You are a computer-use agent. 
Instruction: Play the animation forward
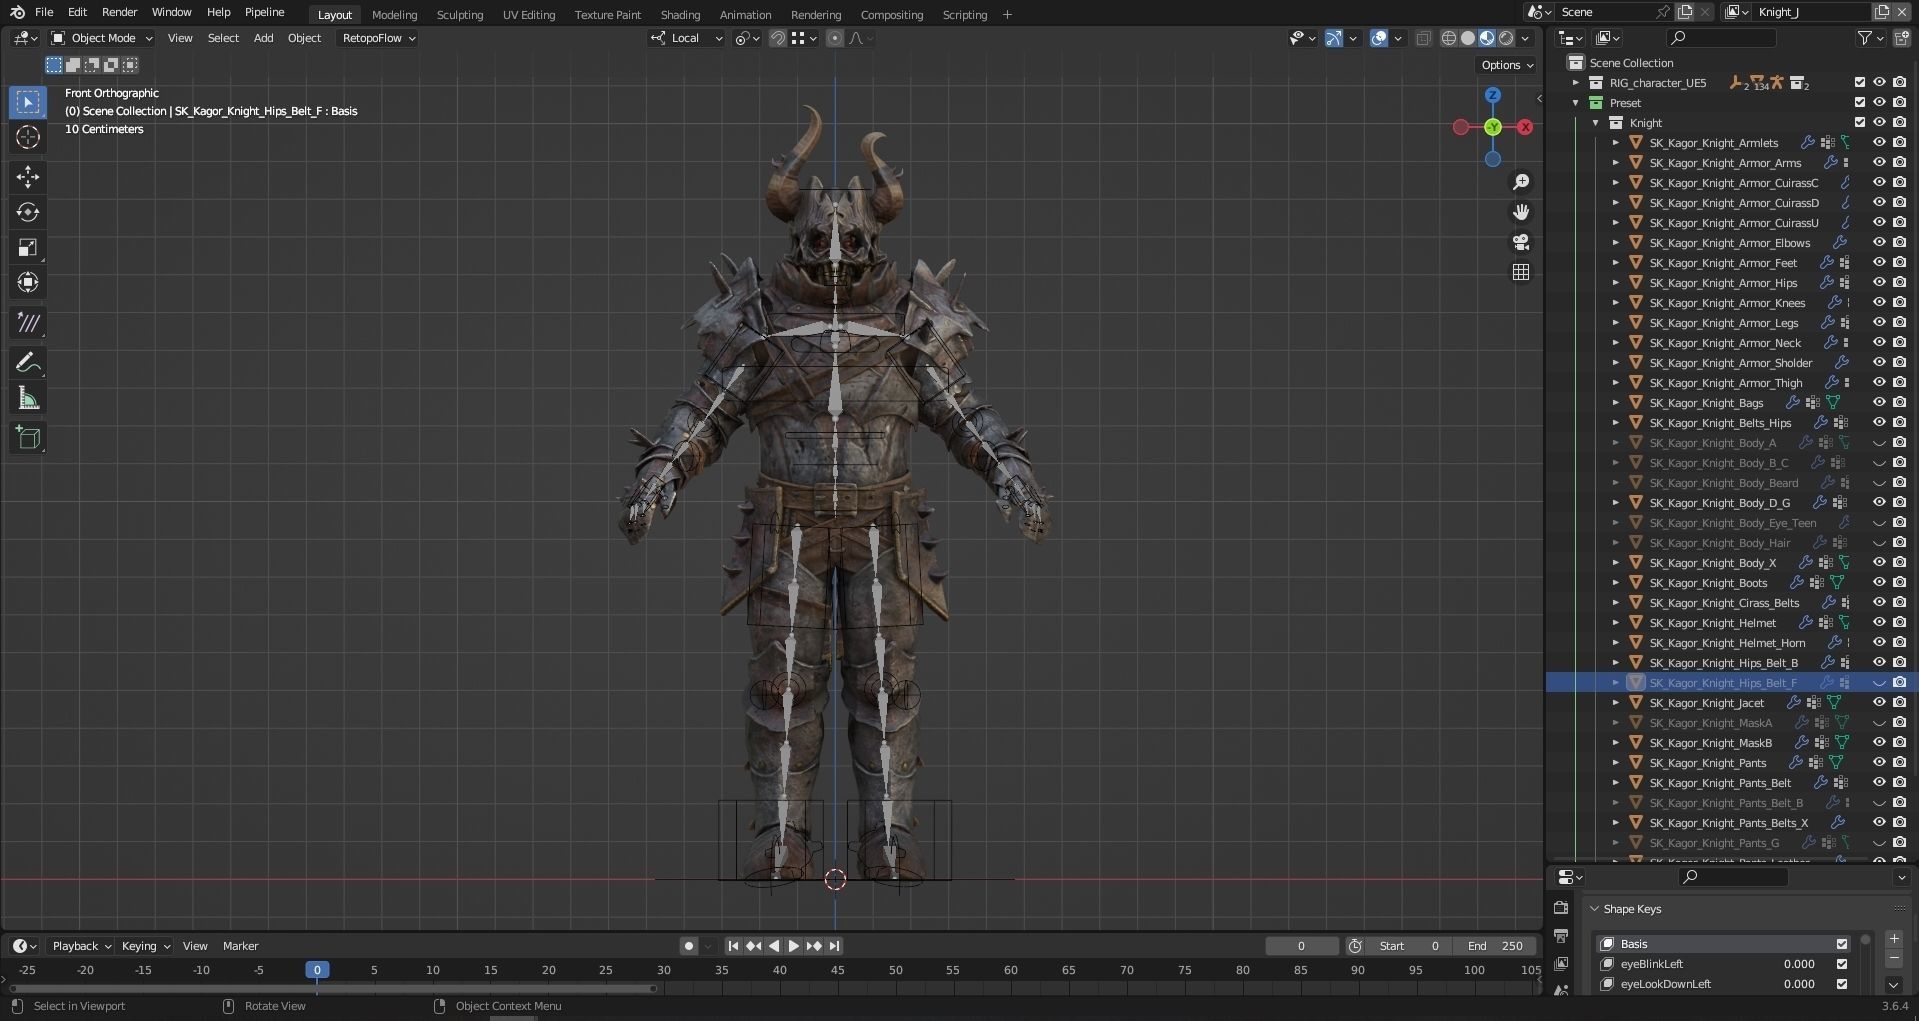click(794, 946)
